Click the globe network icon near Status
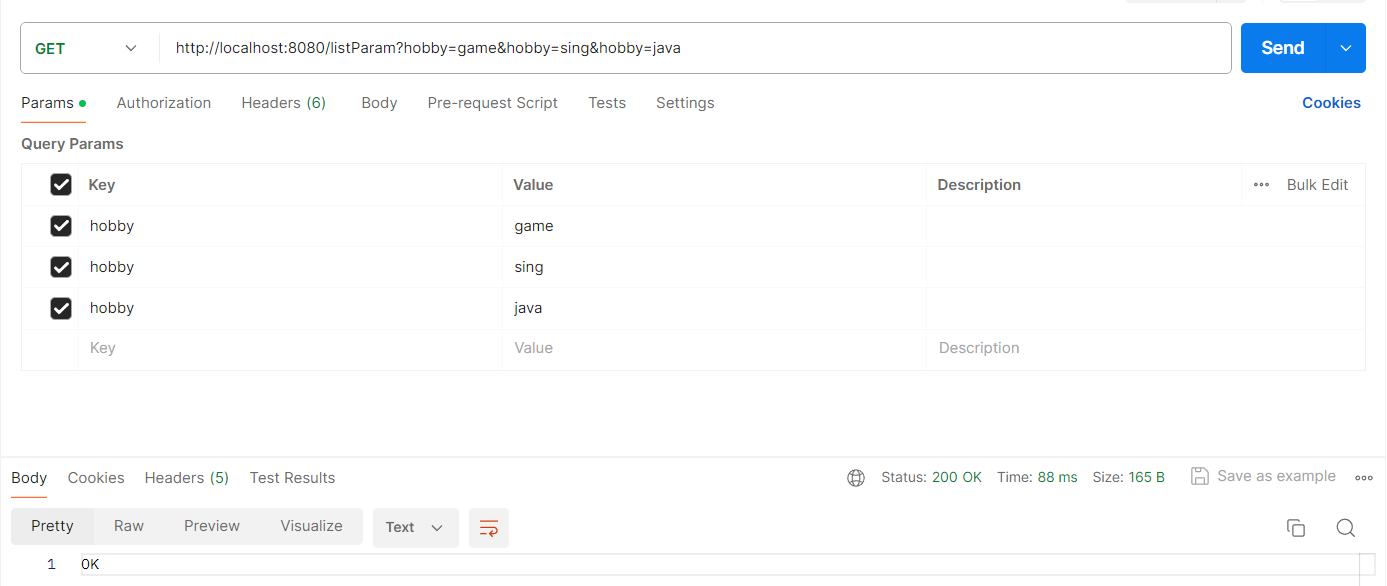Screen dimensions: 1387x586 856,478
